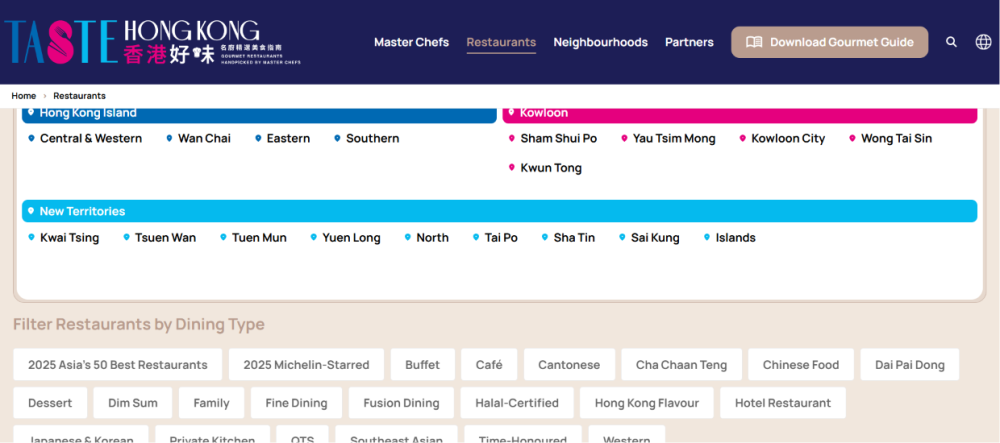The height and width of the screenshot is (443, 1000).
Task: Select the Hong Kong Island region header
Action: (259, 114)
